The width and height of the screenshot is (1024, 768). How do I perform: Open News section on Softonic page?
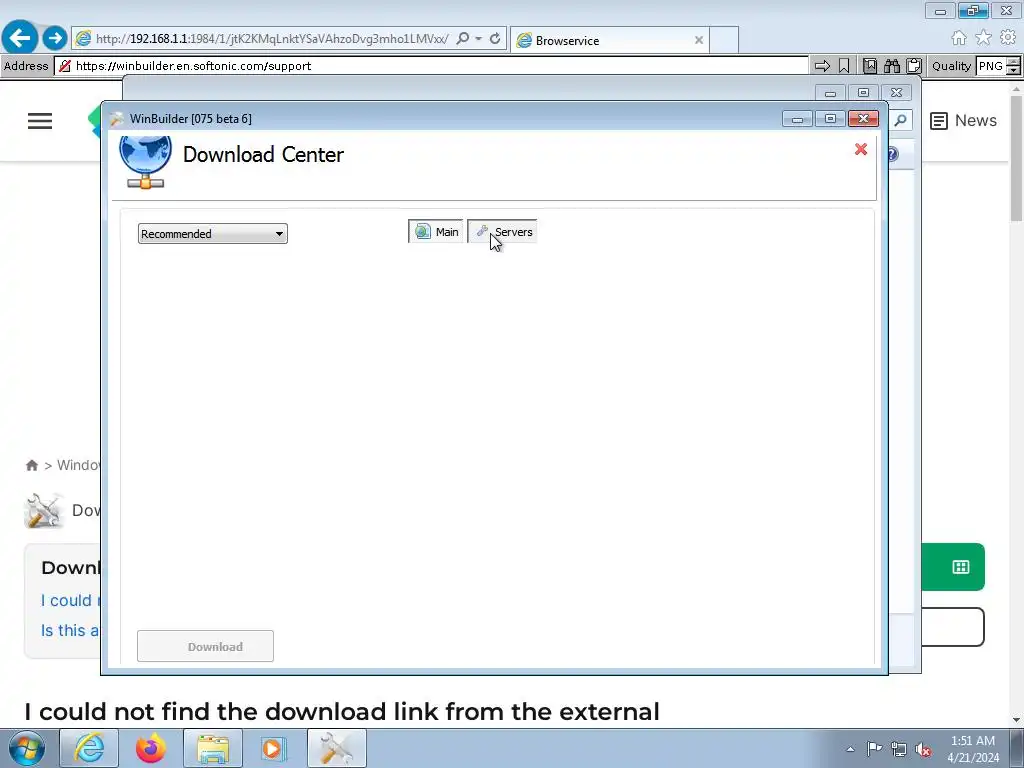click(x=963, y=121)
